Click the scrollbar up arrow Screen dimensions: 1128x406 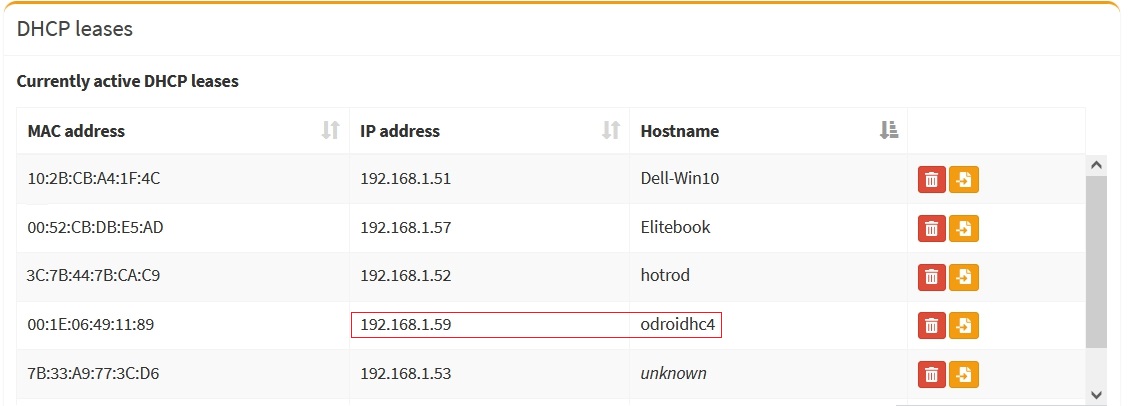(1096, 165)
